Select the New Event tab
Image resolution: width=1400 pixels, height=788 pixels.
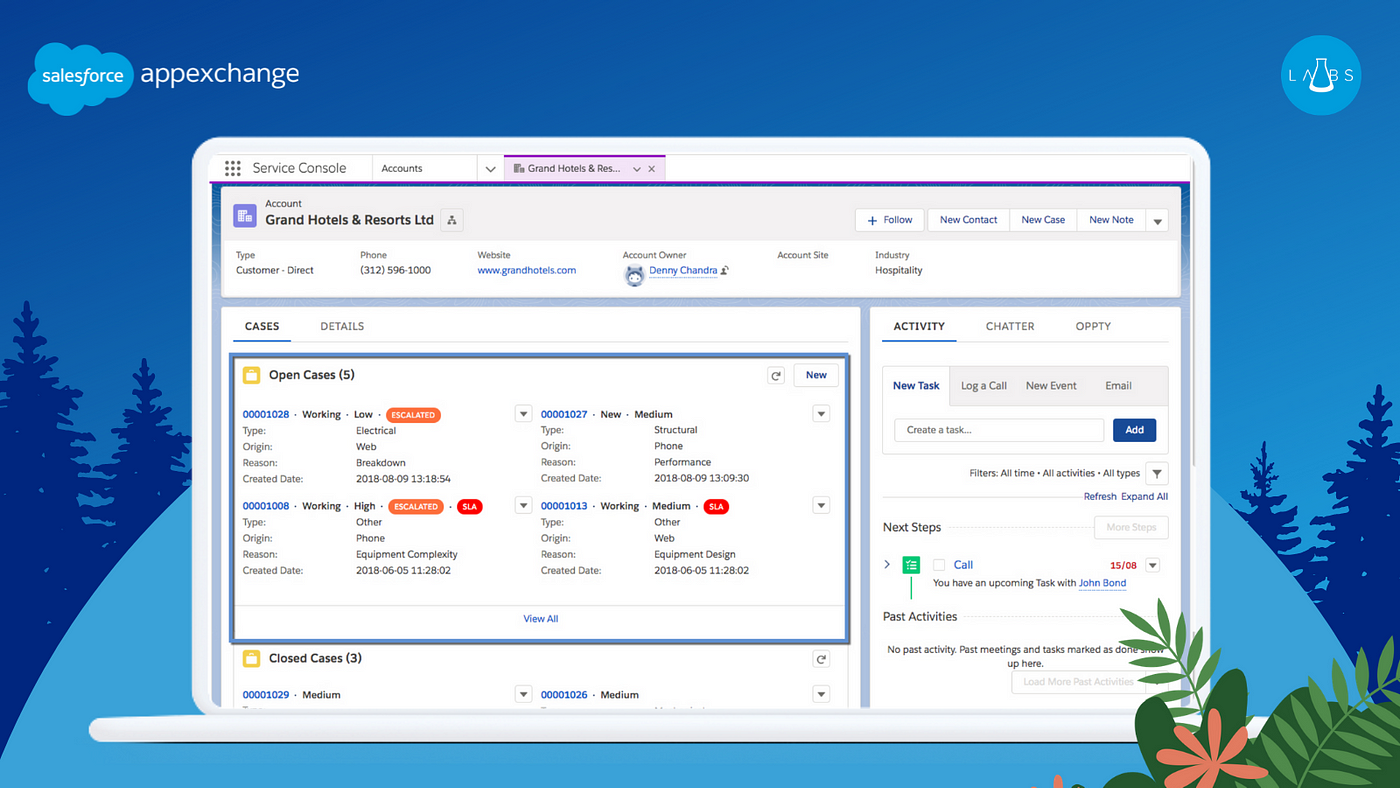[1051, 386]
